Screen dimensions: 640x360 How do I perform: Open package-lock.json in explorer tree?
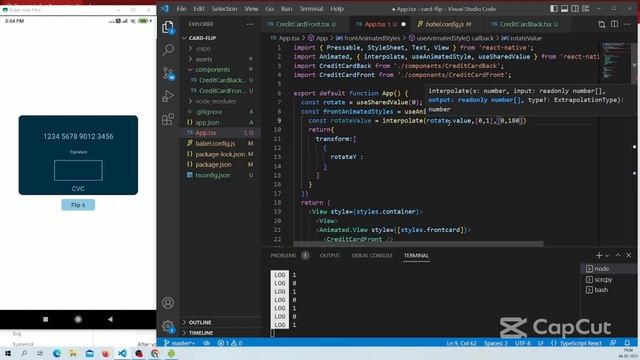point(220,154)
